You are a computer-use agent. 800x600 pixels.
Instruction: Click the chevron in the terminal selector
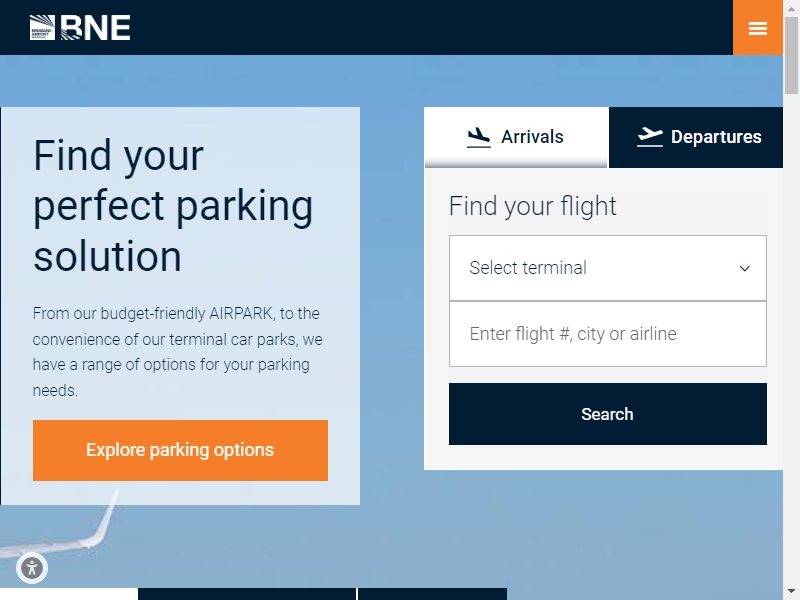[x=745, y=268]
